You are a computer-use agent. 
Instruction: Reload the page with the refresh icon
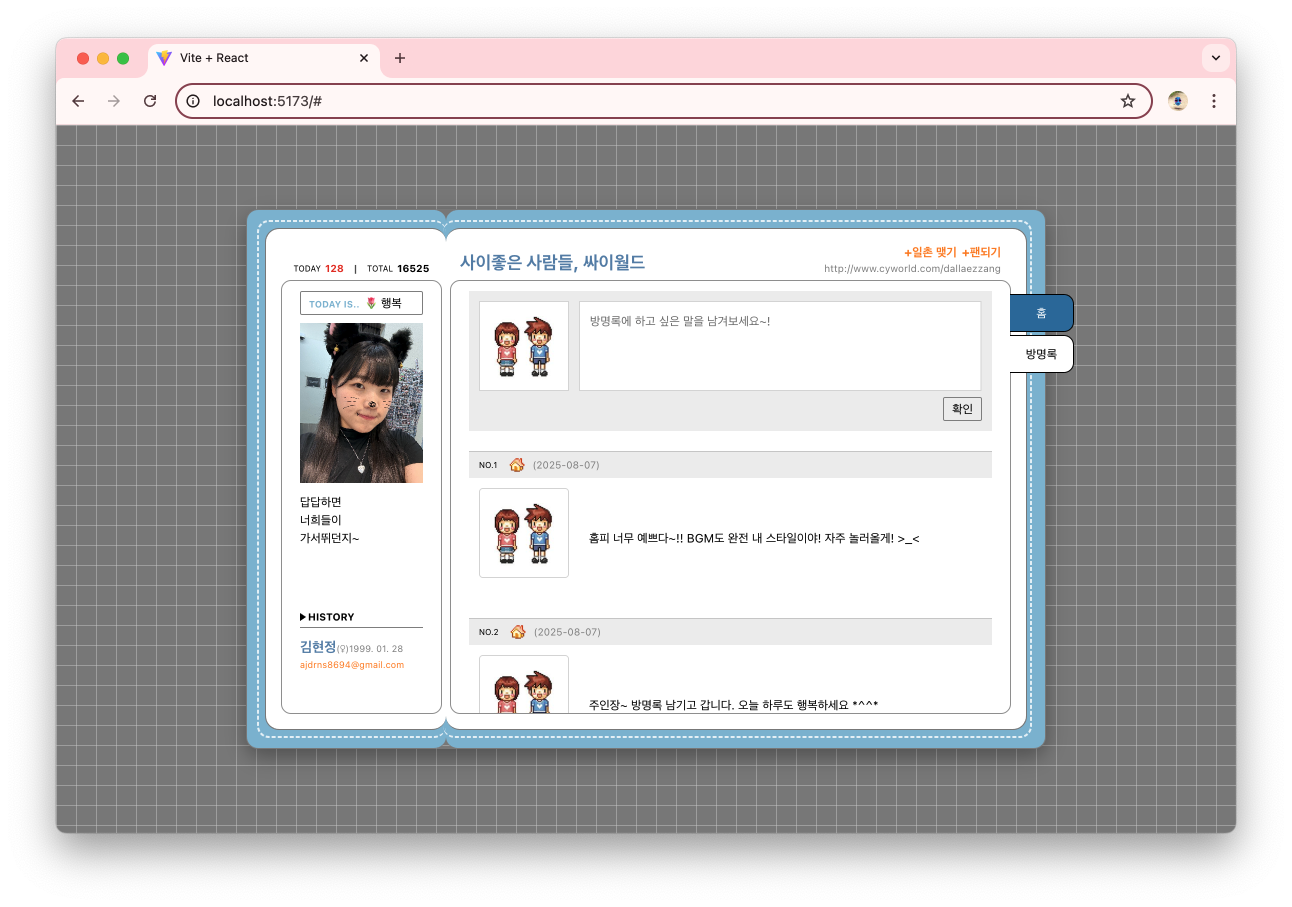point(150,101)
